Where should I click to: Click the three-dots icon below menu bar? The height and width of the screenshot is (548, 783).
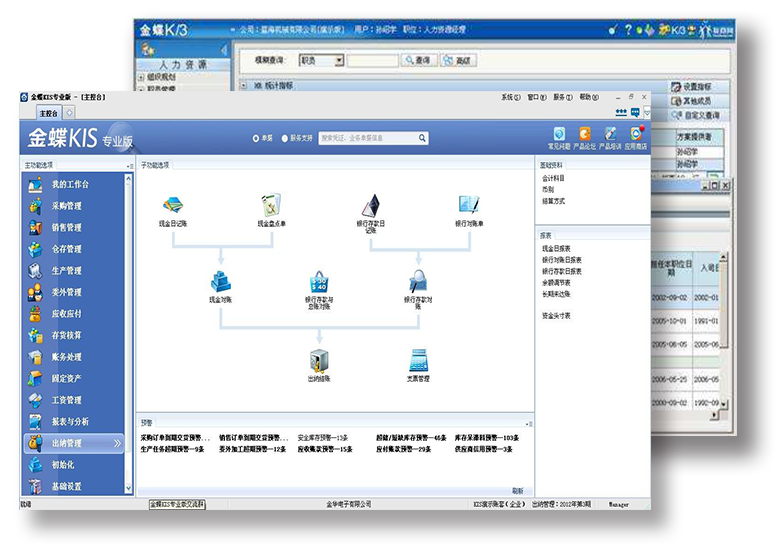(621, 112)
